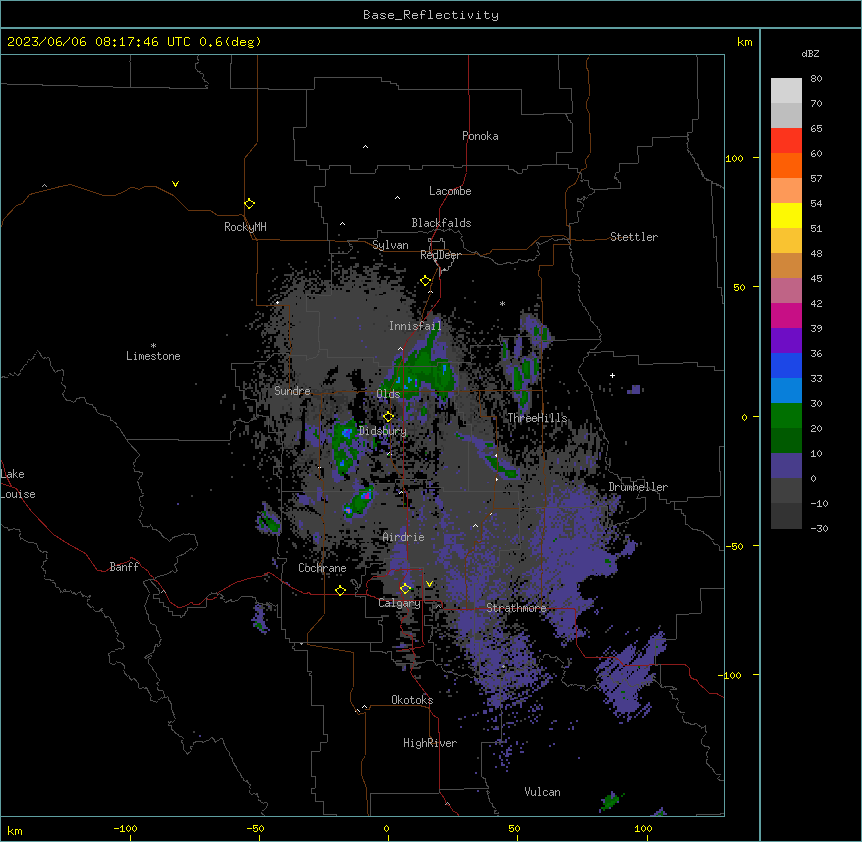Select the slate-purple swatch between 10 and 0 dBZ
Viewport: 862px width, 842px height.
point(786,466)
